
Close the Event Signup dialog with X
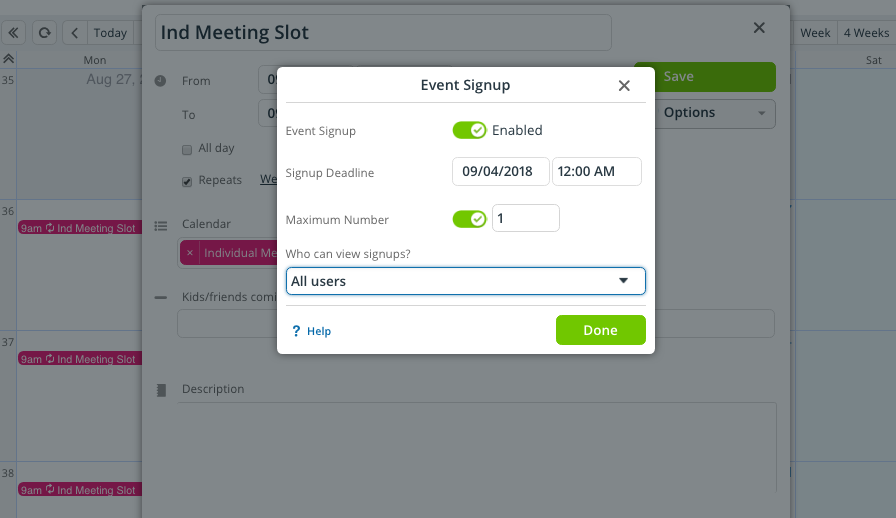(x=624, y=86)
